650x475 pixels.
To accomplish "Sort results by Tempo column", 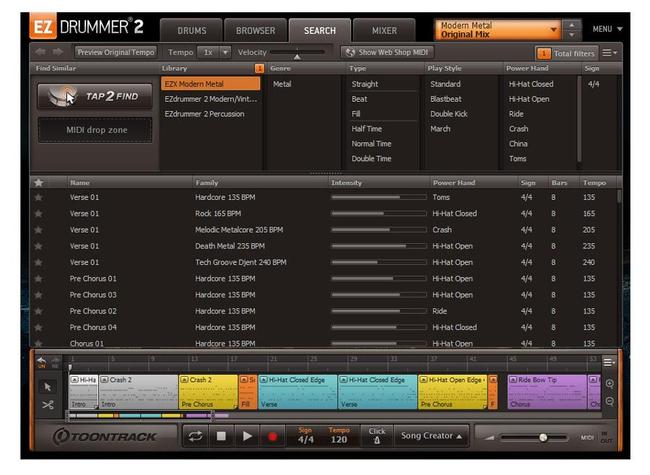I will coord(594,182).
